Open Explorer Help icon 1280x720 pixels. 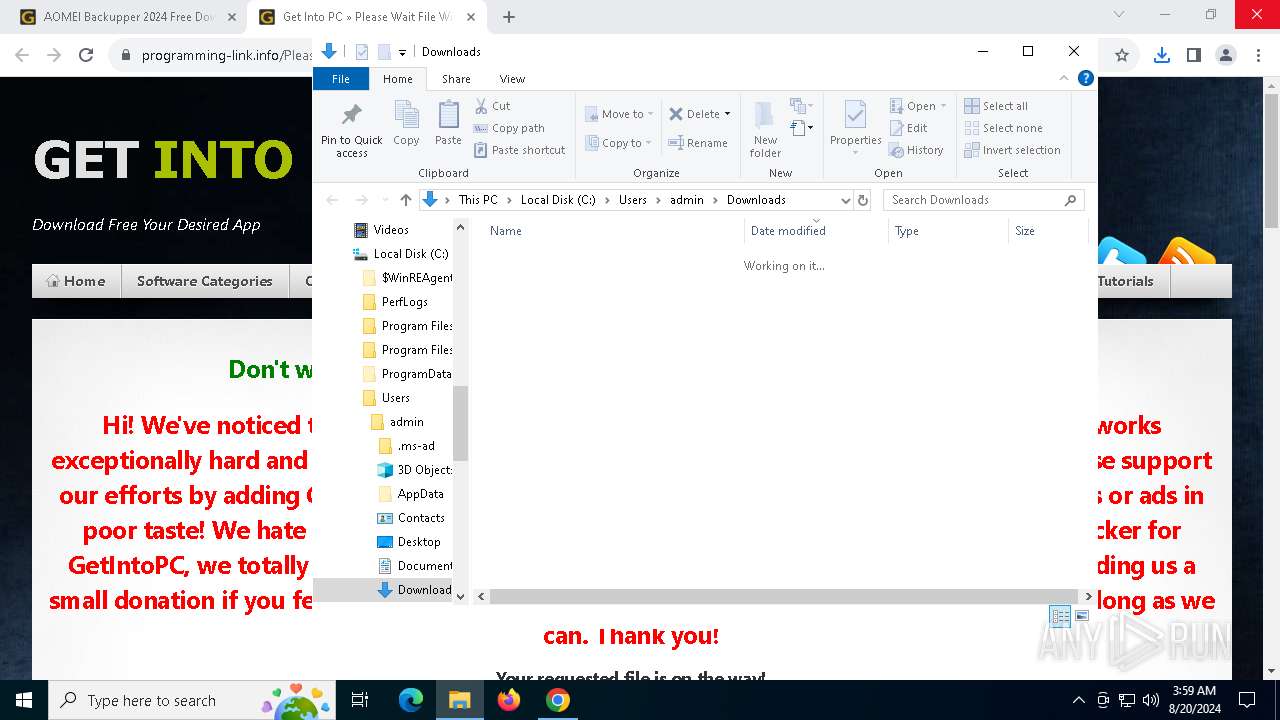1086,78
